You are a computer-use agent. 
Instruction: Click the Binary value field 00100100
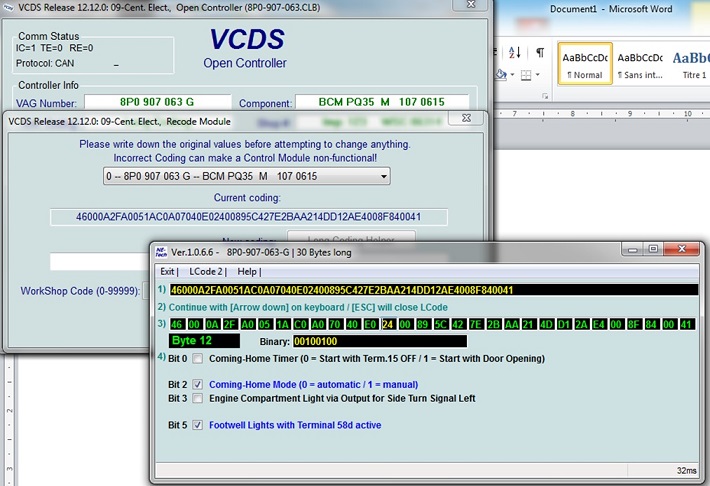379,341
